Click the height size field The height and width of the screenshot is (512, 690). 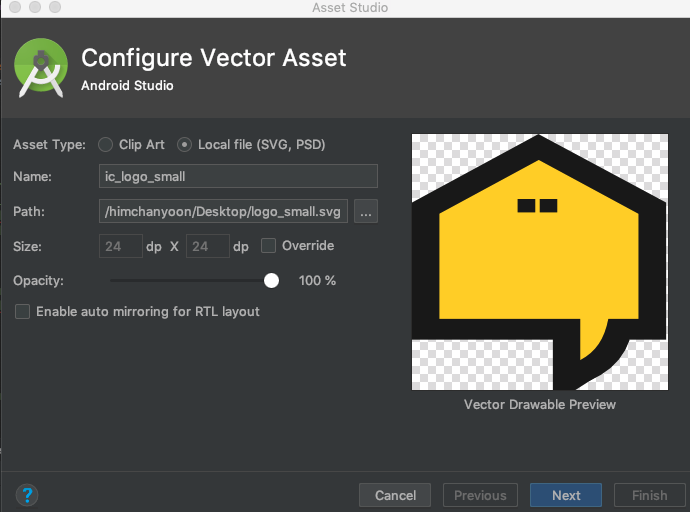[208, 246]
